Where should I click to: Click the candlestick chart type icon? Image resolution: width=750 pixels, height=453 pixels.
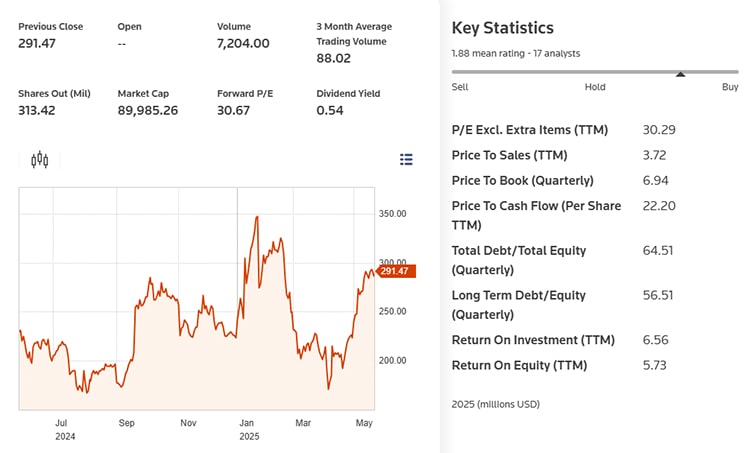(x=40, y=159)
